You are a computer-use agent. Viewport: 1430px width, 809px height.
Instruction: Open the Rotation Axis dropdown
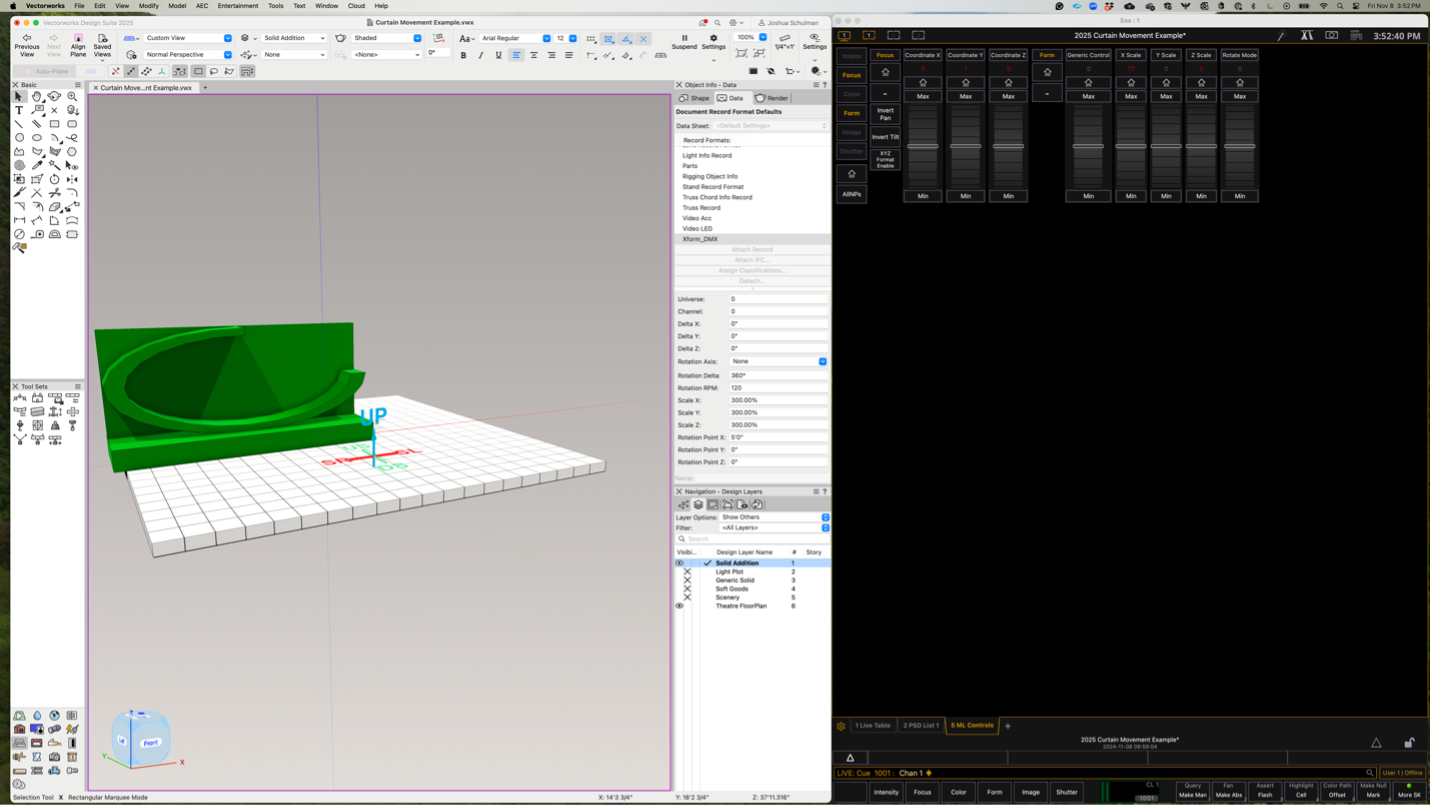(x=778, y=361)
